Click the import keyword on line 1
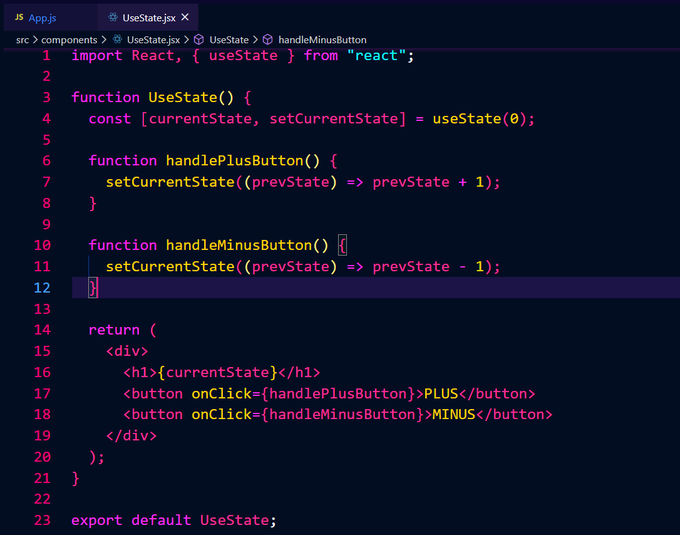This screenshot has width=680, height=535. tap(97, 55)
